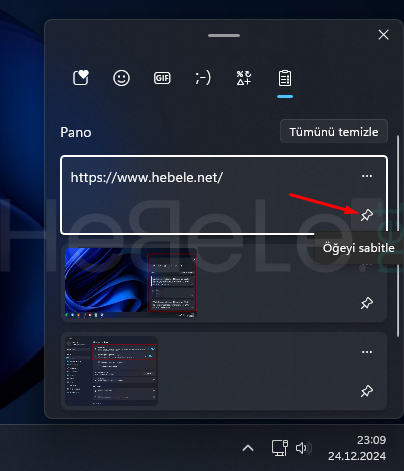The height and width of the screenshot is (471, 404).
Task: Pin the blue wallpaper screenshot item
Action: [367, 303]
